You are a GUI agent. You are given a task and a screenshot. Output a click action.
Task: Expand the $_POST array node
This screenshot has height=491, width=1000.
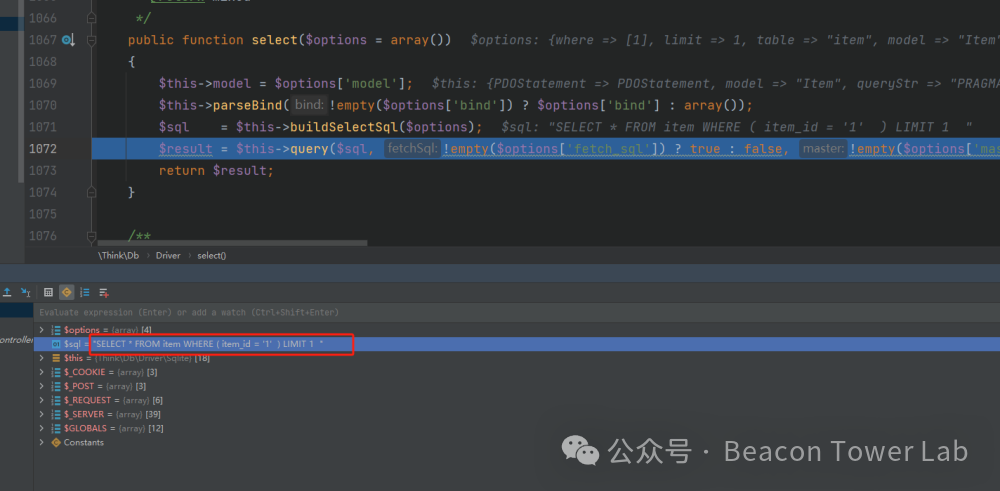click(42, 386)
